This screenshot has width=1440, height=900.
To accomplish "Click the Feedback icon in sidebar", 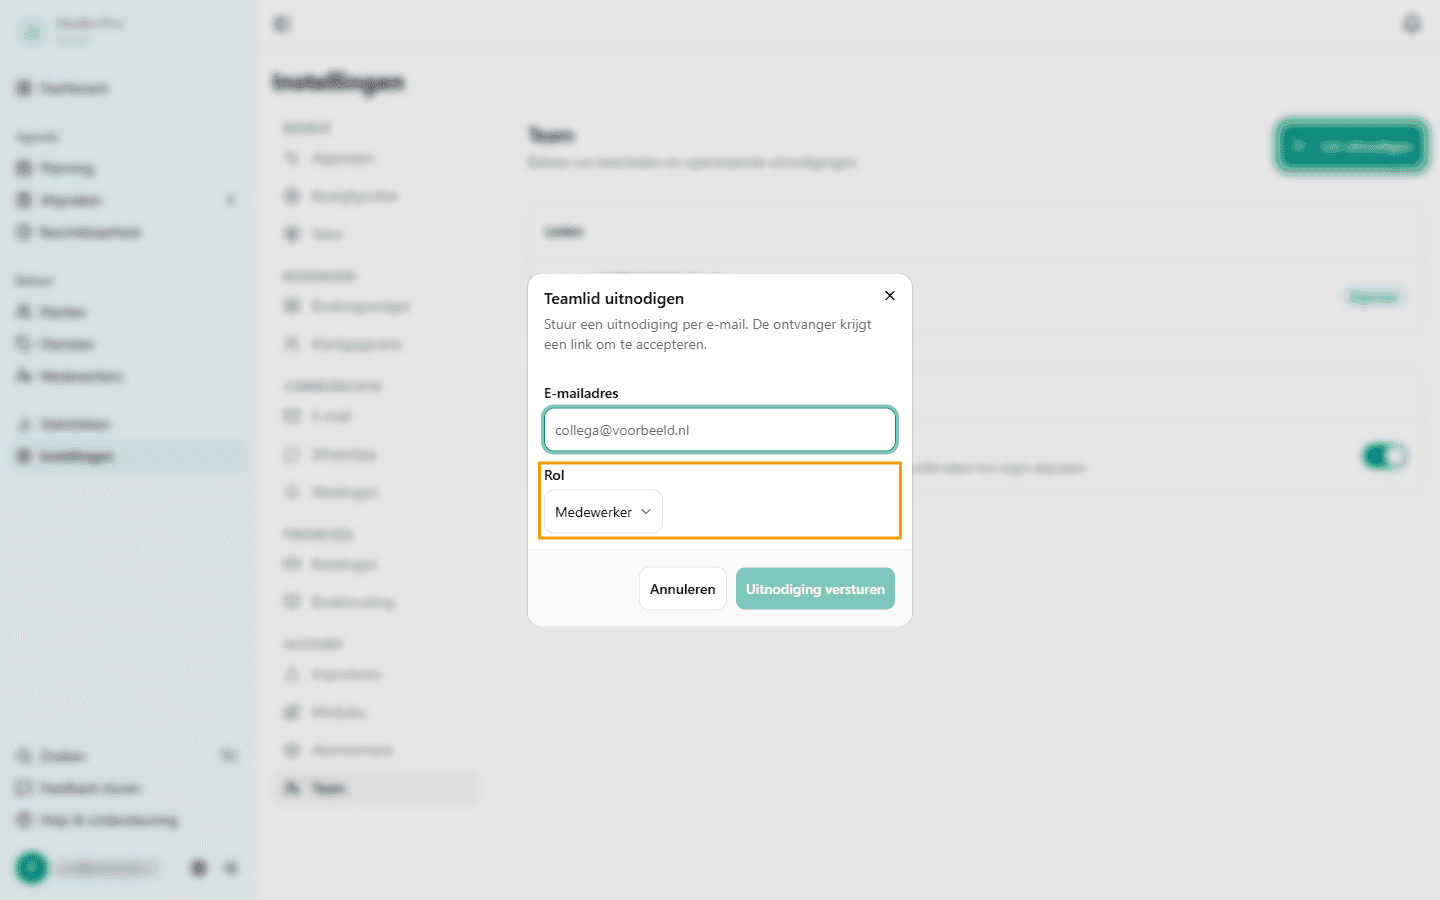I will pos(24,788).
